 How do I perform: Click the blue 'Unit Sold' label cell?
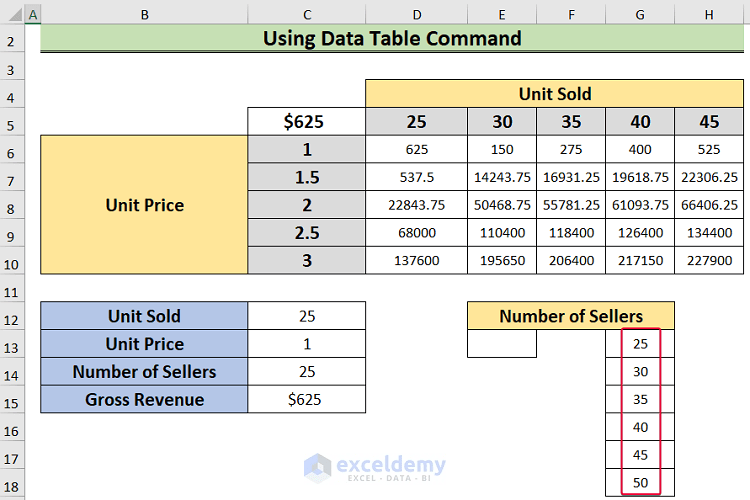point(144,316)
